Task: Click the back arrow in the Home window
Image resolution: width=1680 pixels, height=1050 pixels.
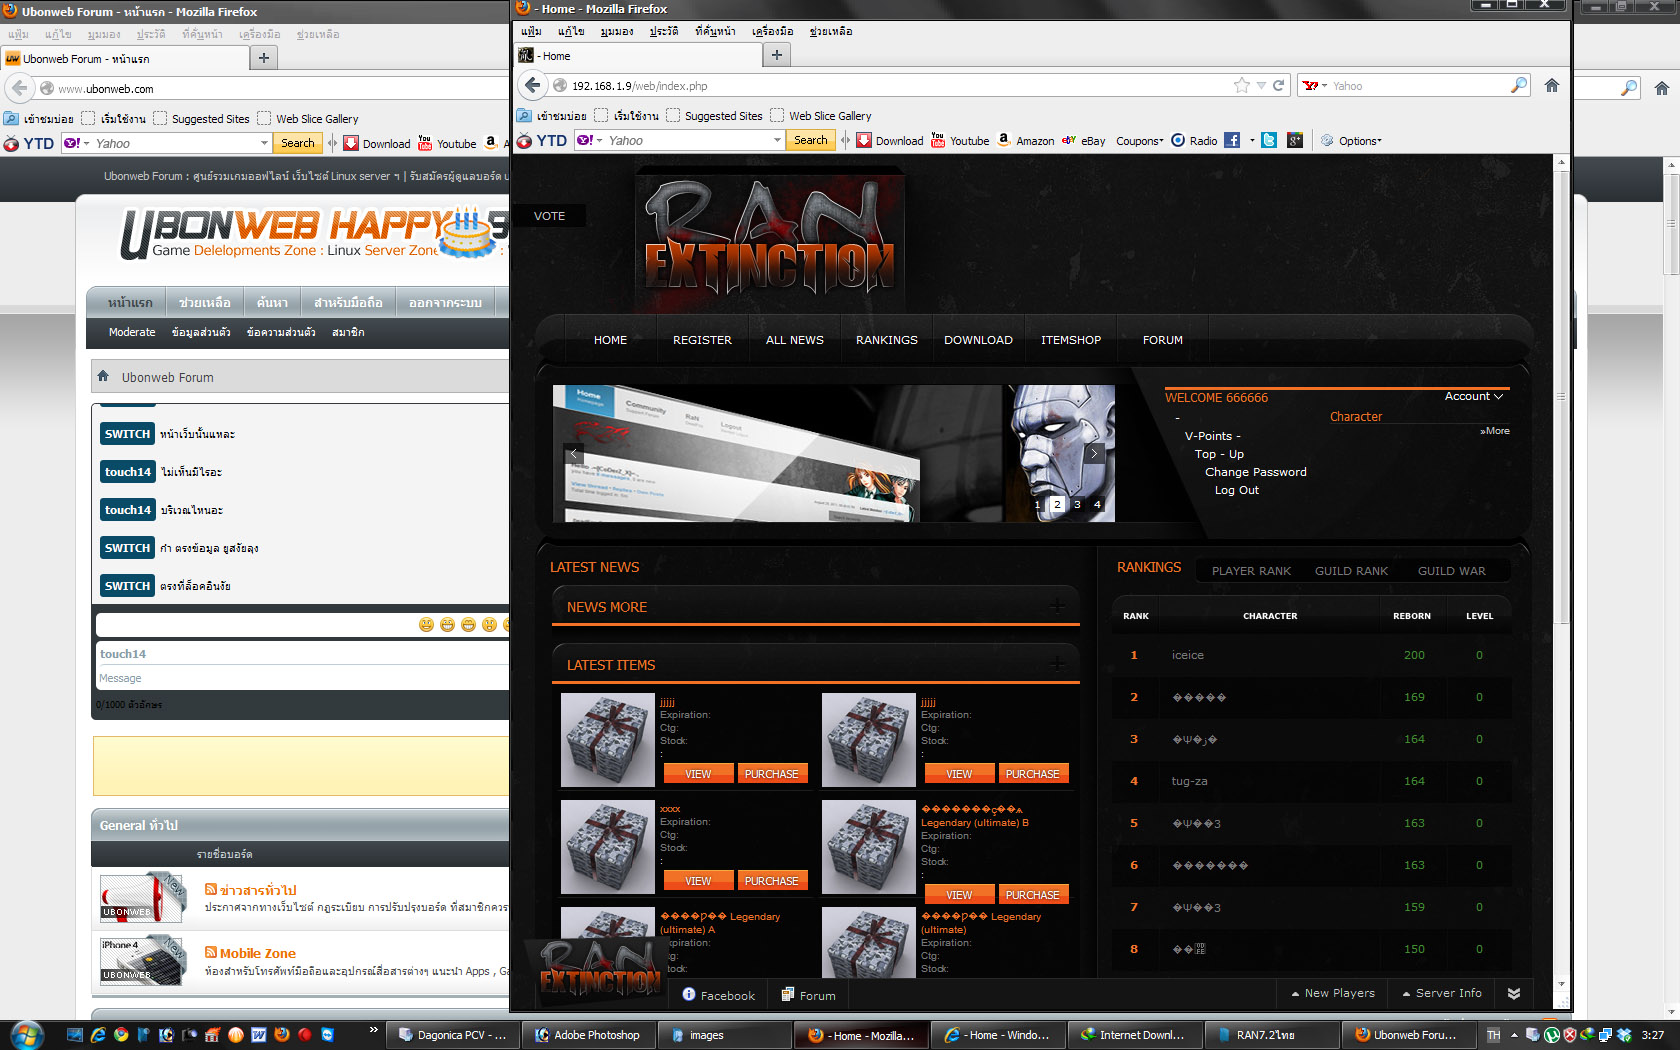Action: pyautogui.click(x=533, y=86)
